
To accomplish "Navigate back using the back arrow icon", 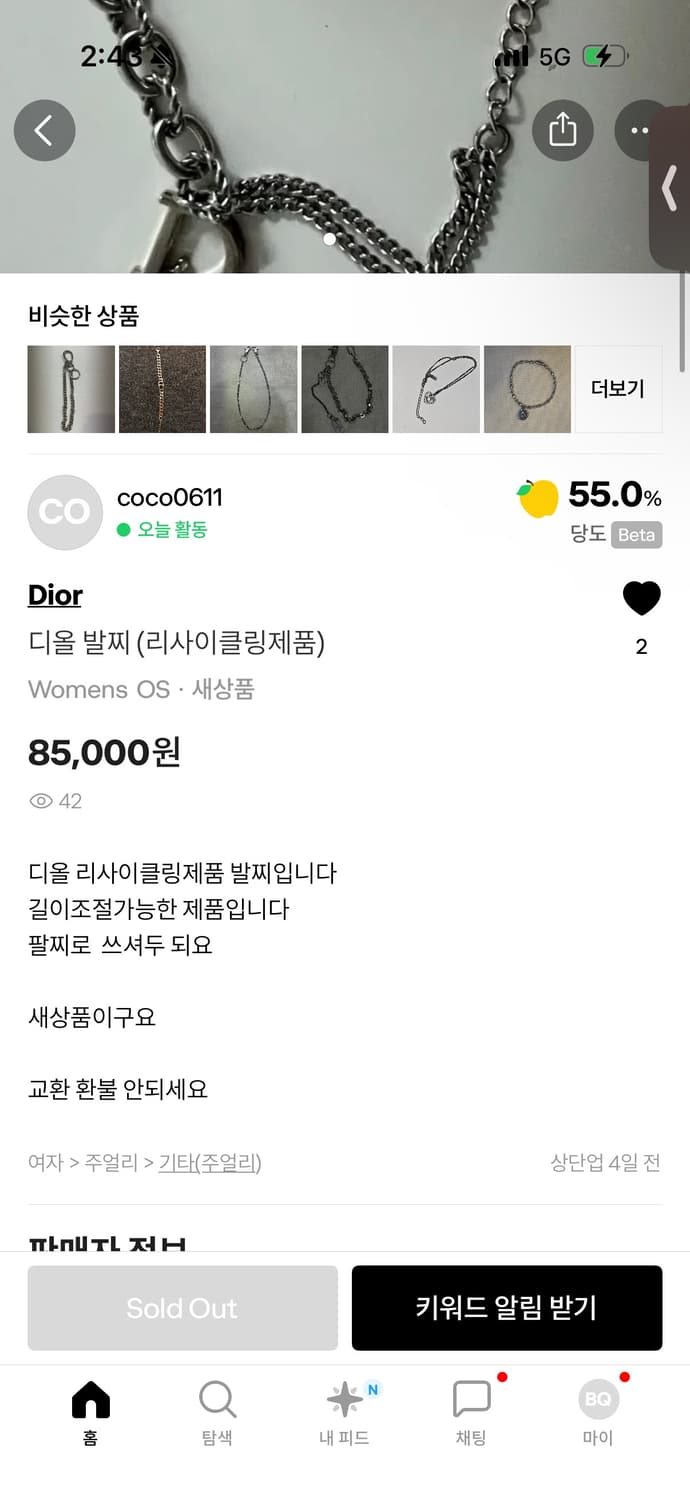I will tap(44, 131).
